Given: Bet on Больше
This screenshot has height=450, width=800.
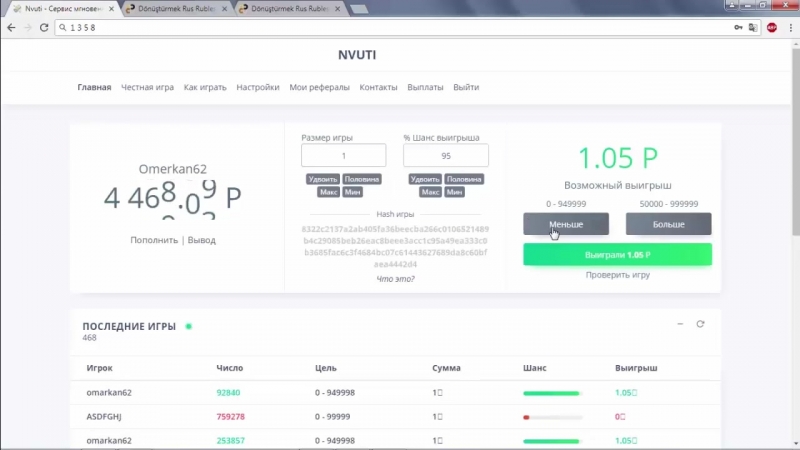Looking at the screenshot, I should tap(668, 224).
